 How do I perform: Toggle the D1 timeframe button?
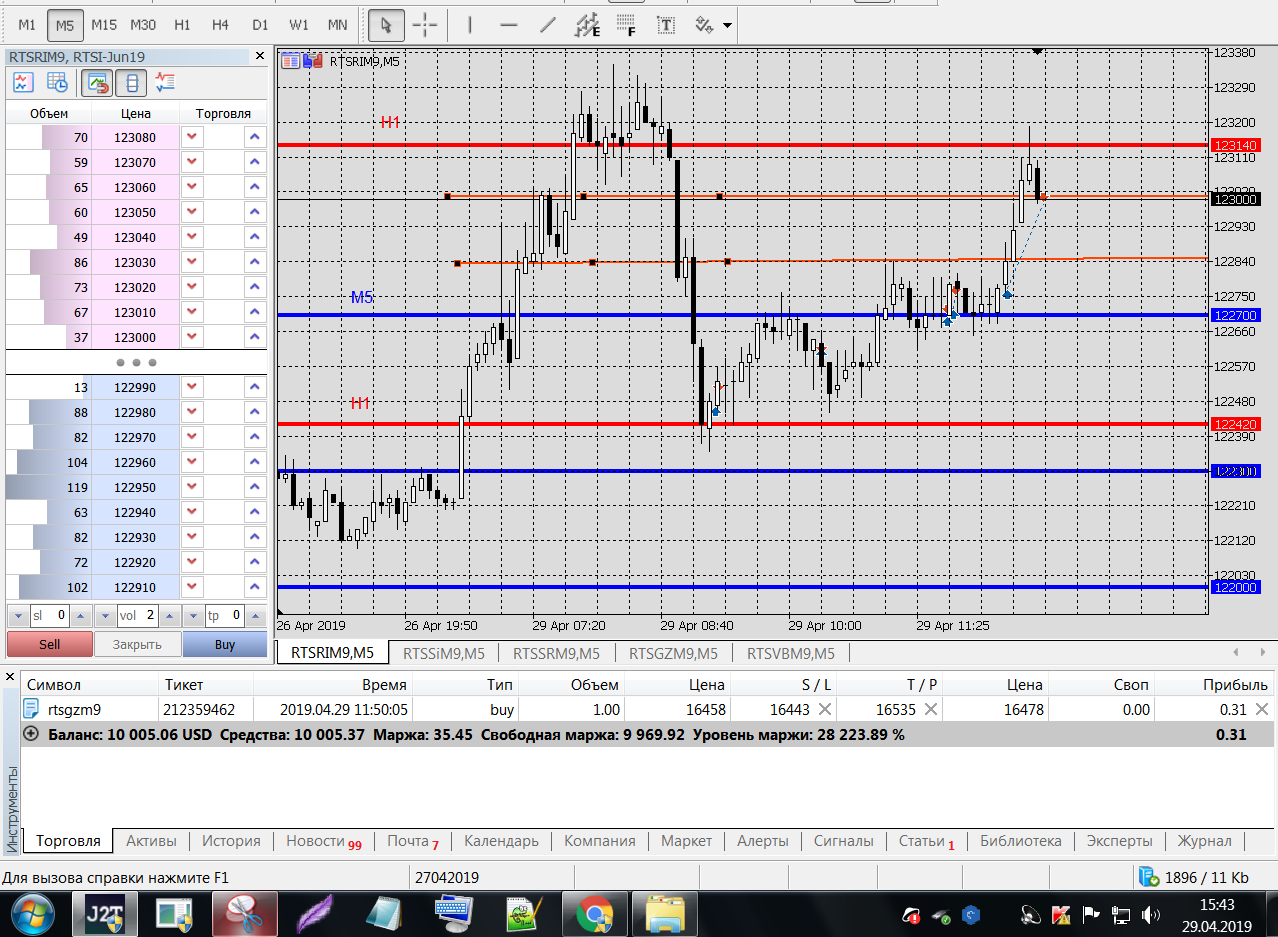[260, 25]
